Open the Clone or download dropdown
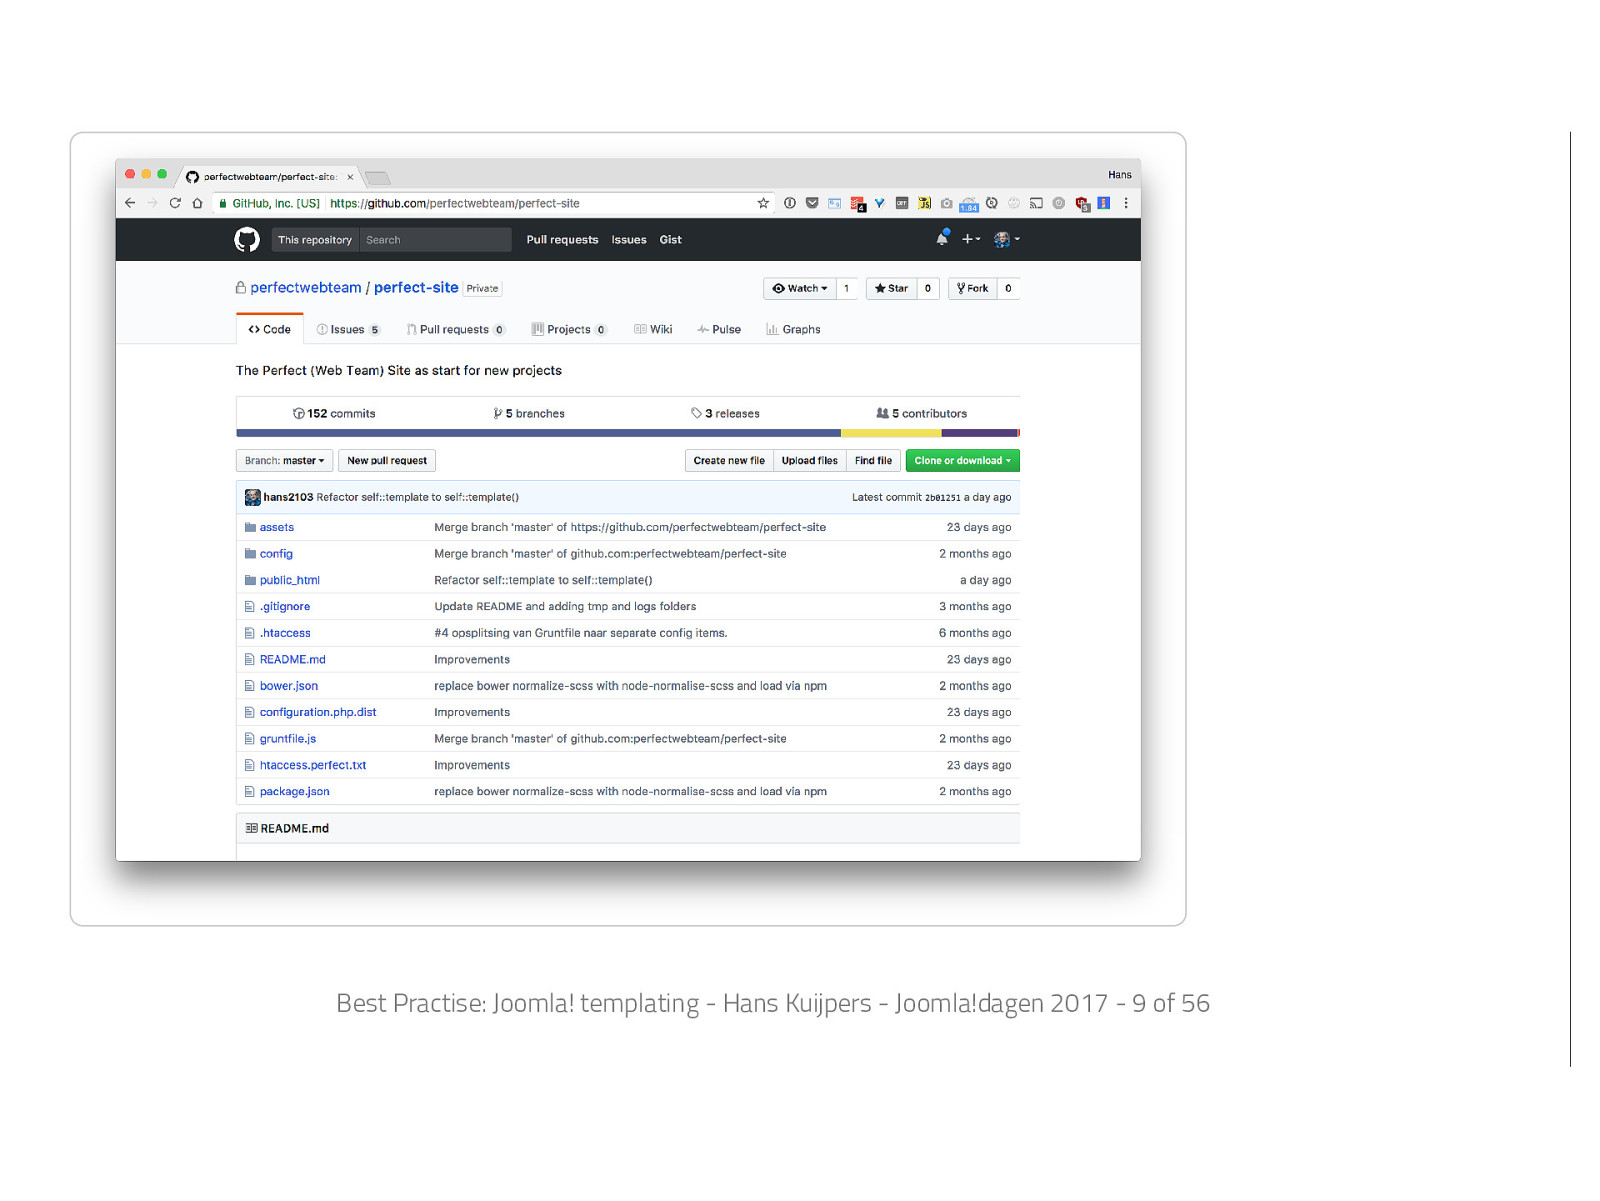Image resolution: width=1600 pixels, height=1201 pixels. [962, 461]
